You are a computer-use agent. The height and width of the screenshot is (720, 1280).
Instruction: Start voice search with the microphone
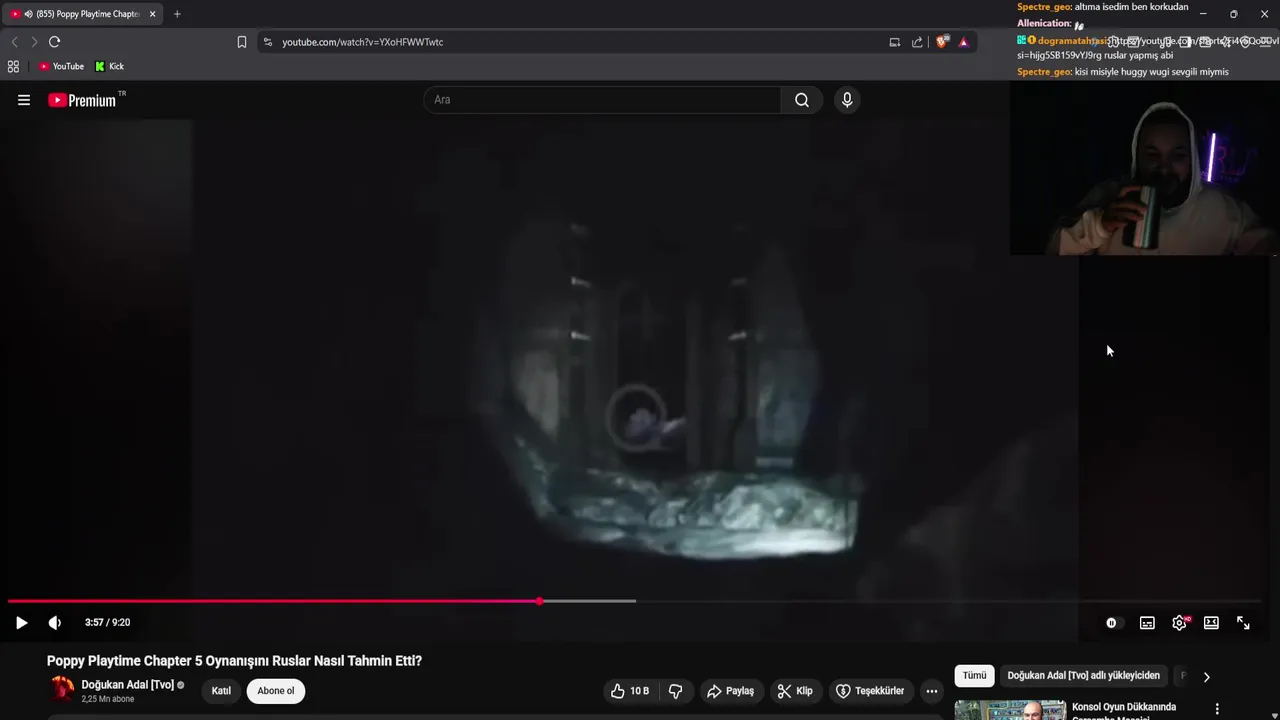847,100
